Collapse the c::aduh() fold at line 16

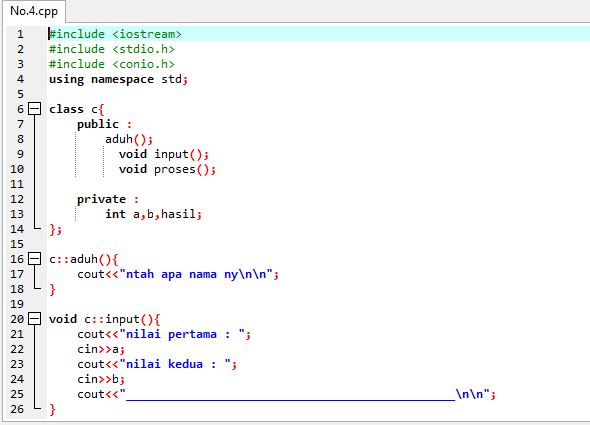point(35,259)
